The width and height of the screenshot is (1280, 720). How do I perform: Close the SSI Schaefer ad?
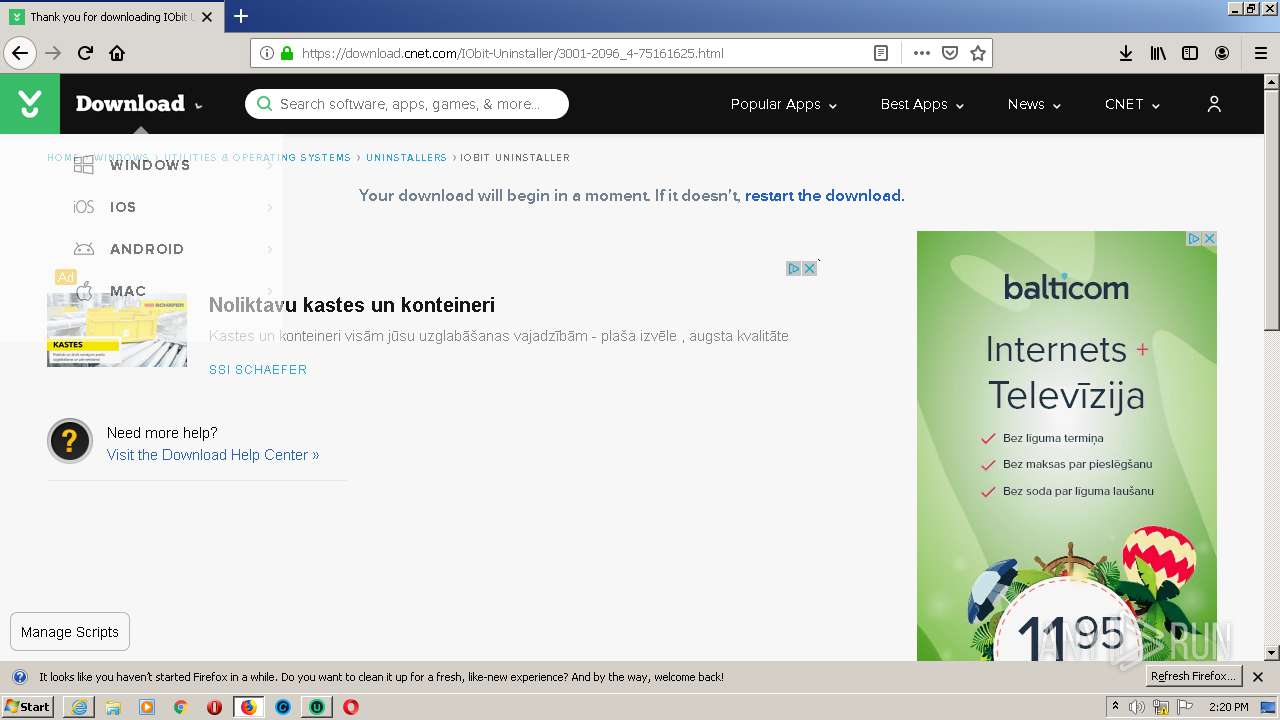(x=810, y=268)
